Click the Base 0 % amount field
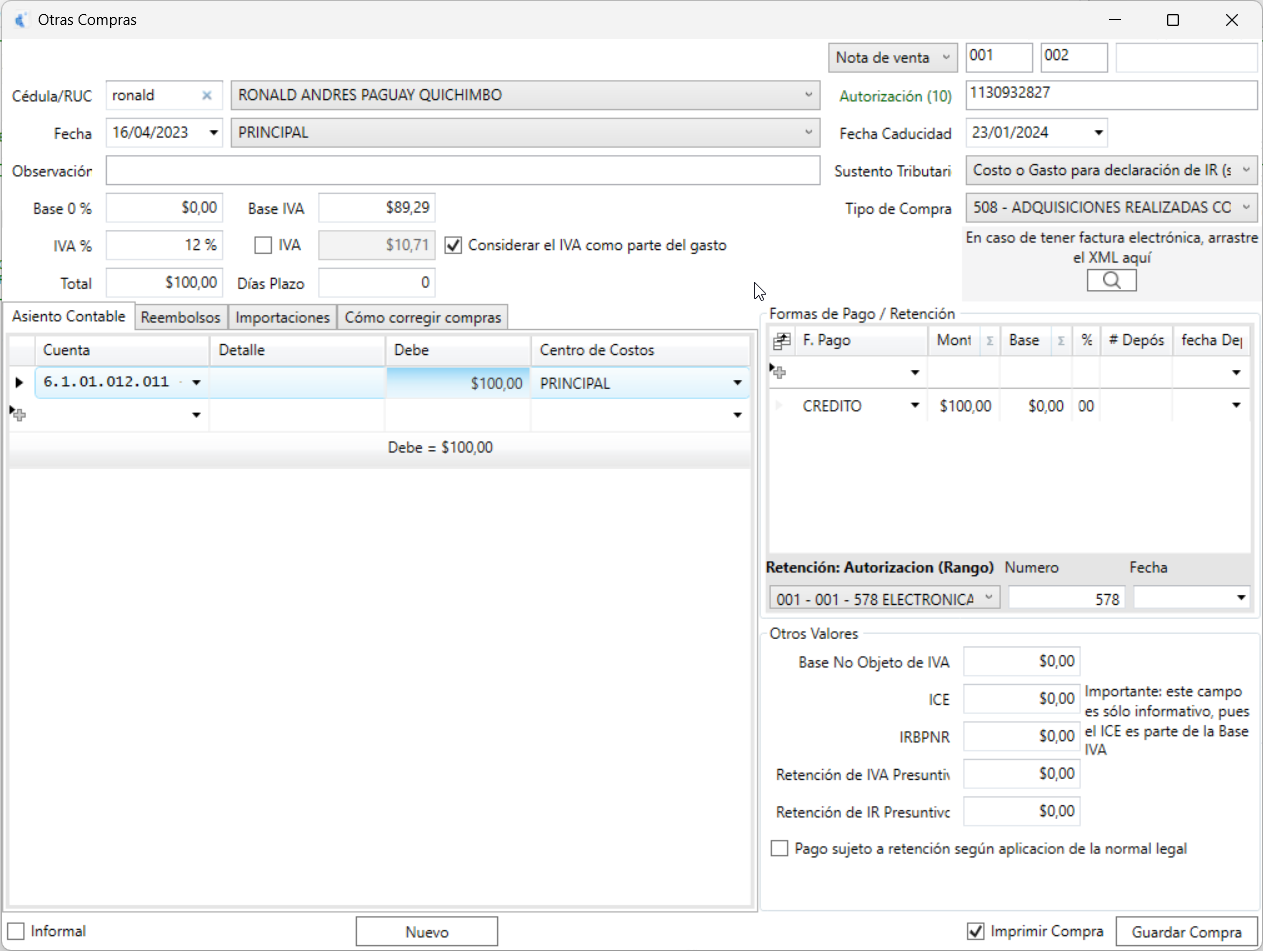 click(x=164, y=208)
